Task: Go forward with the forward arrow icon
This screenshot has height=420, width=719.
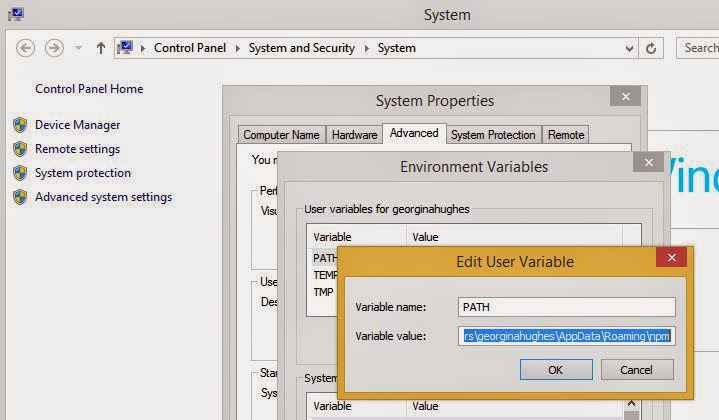Action: click(x=54, y=48)
